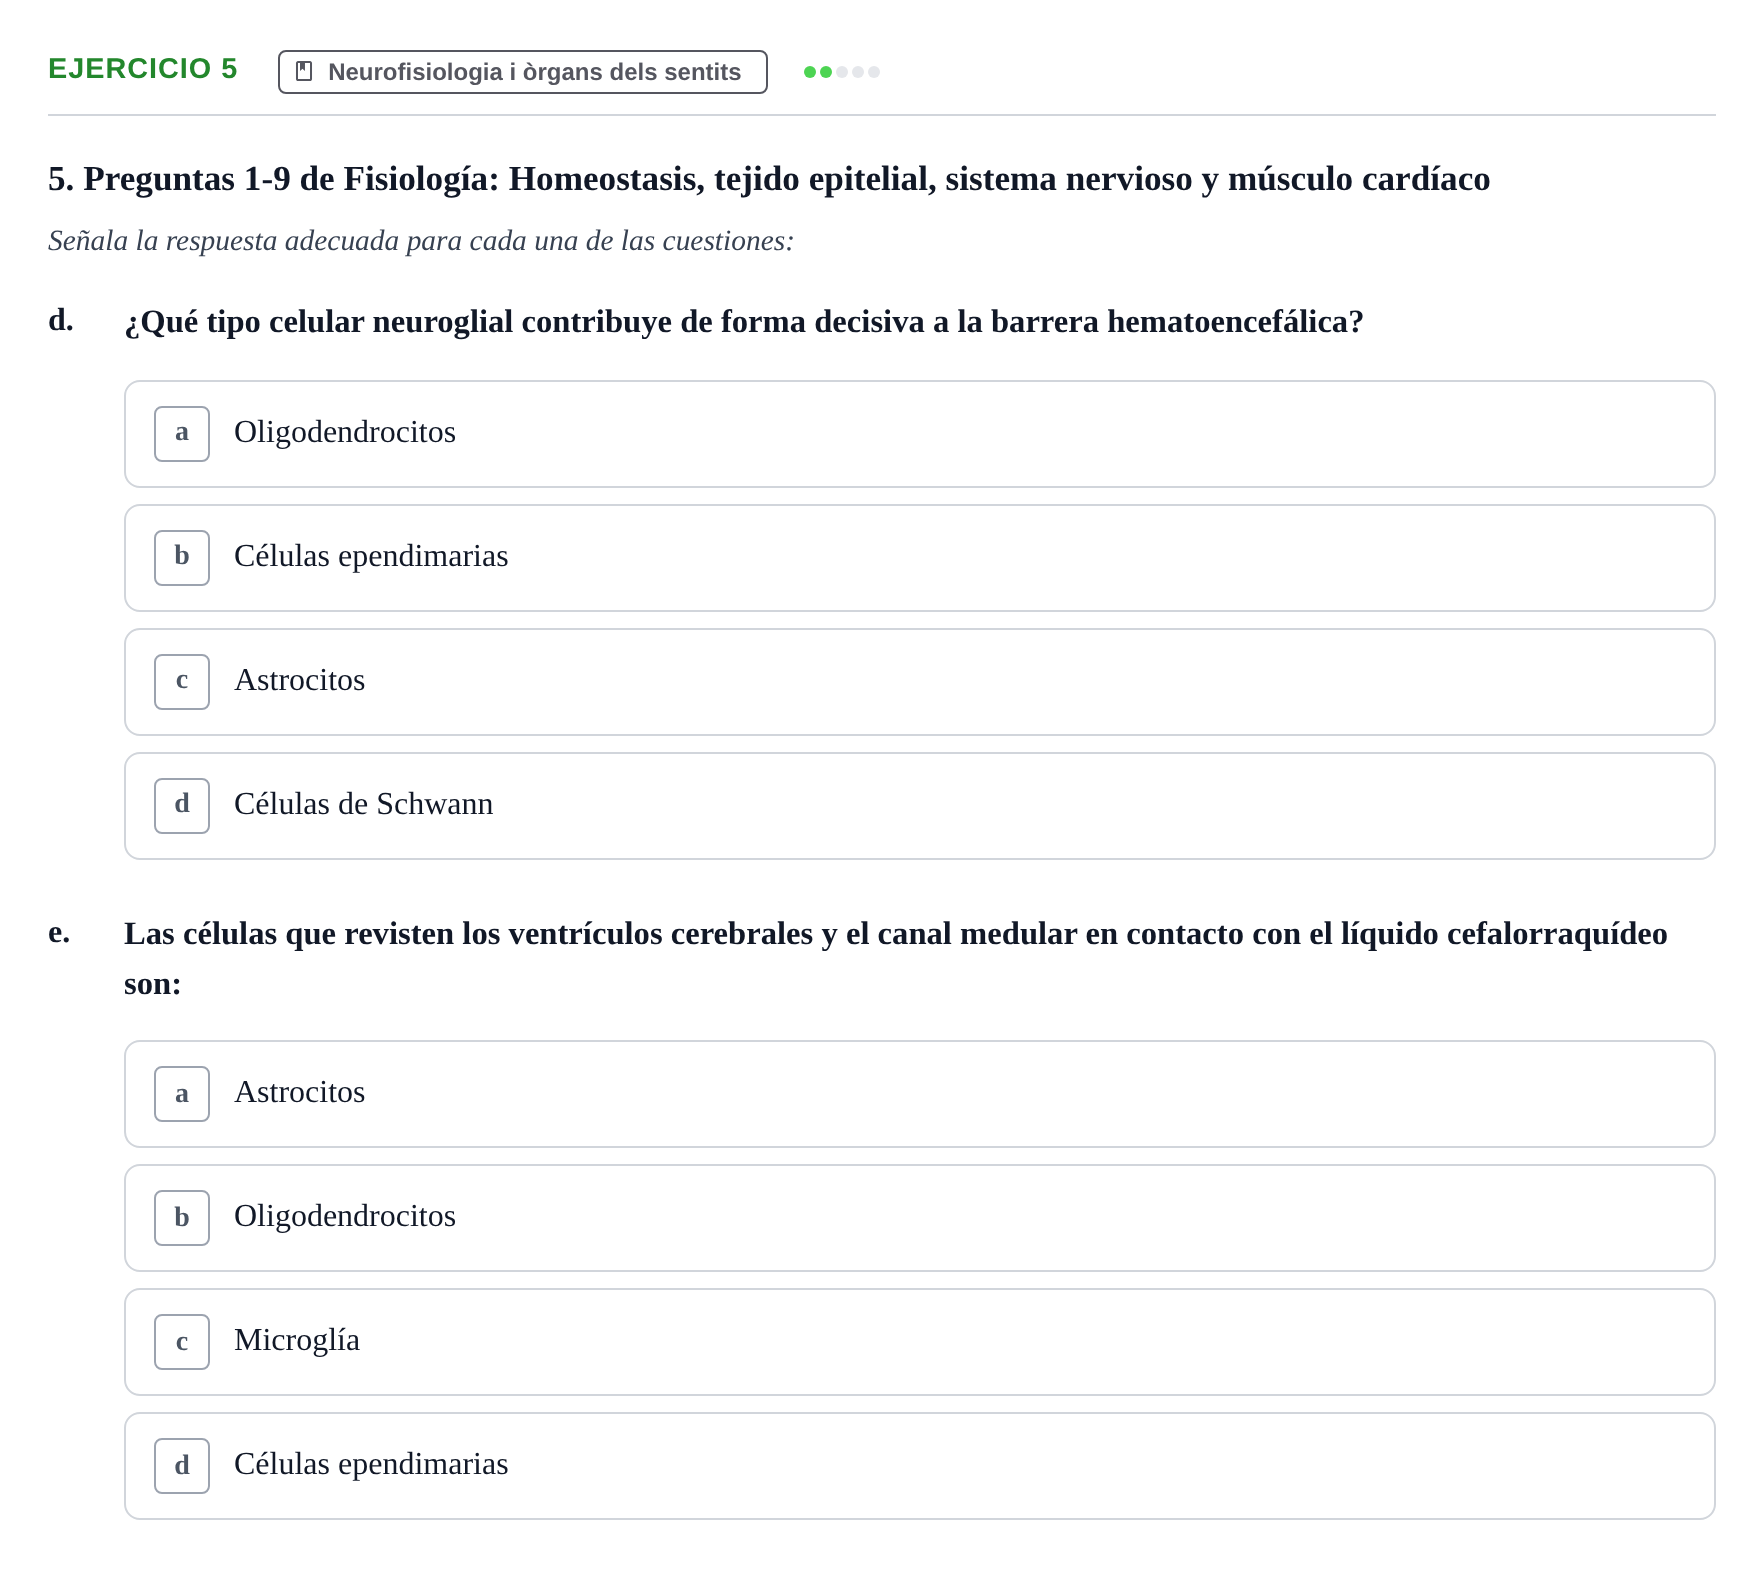Open the Neurofisiologia i òrgans dels sentits tag
Viewport: 1764px width, 1586px height.
[x=522, y=72]
